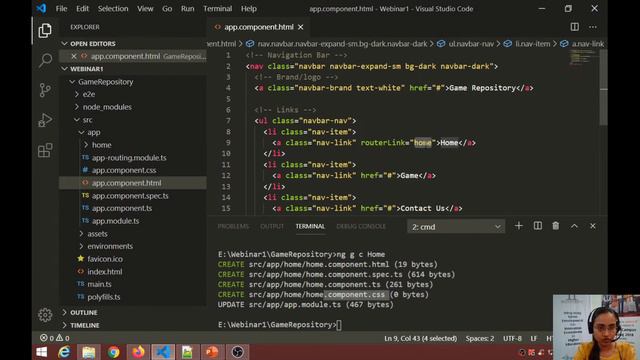Open Firefox from taskbar
Screen dimensions: 640x360
tap(138, 352)
